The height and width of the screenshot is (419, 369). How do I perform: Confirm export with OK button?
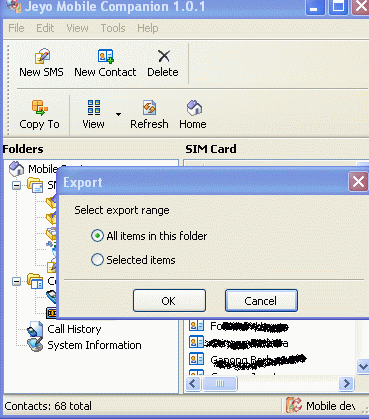tap(169, 301)
